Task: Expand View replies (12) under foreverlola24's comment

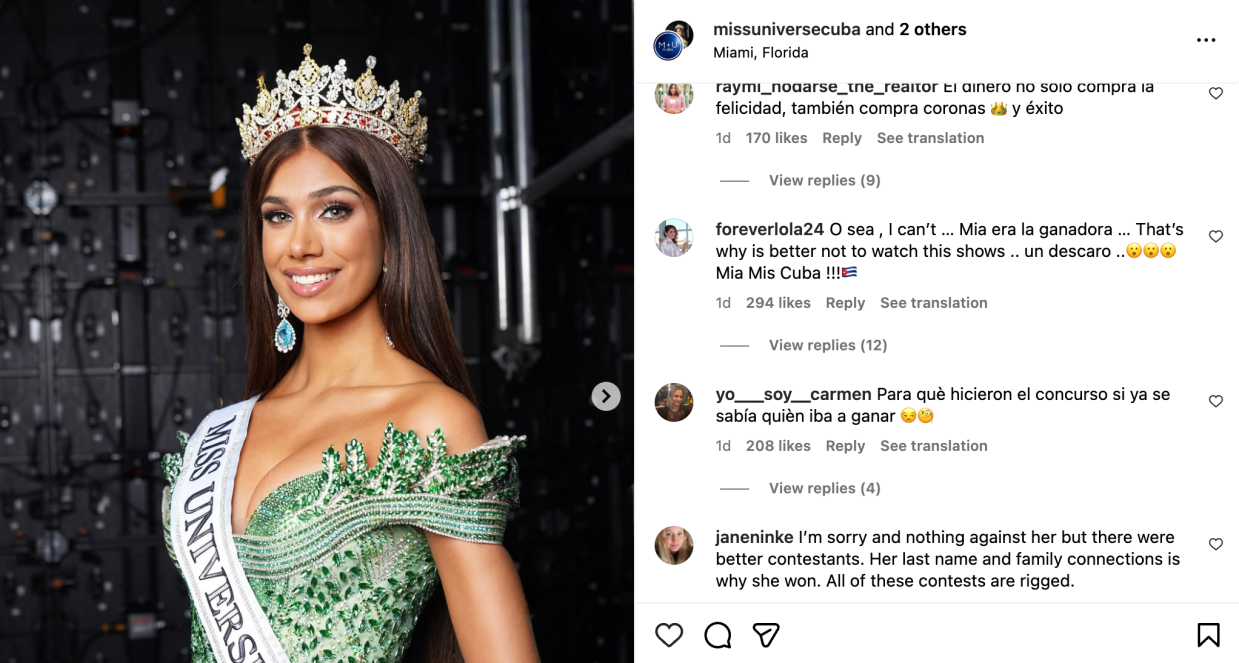Action: click(x=826, y=345)
